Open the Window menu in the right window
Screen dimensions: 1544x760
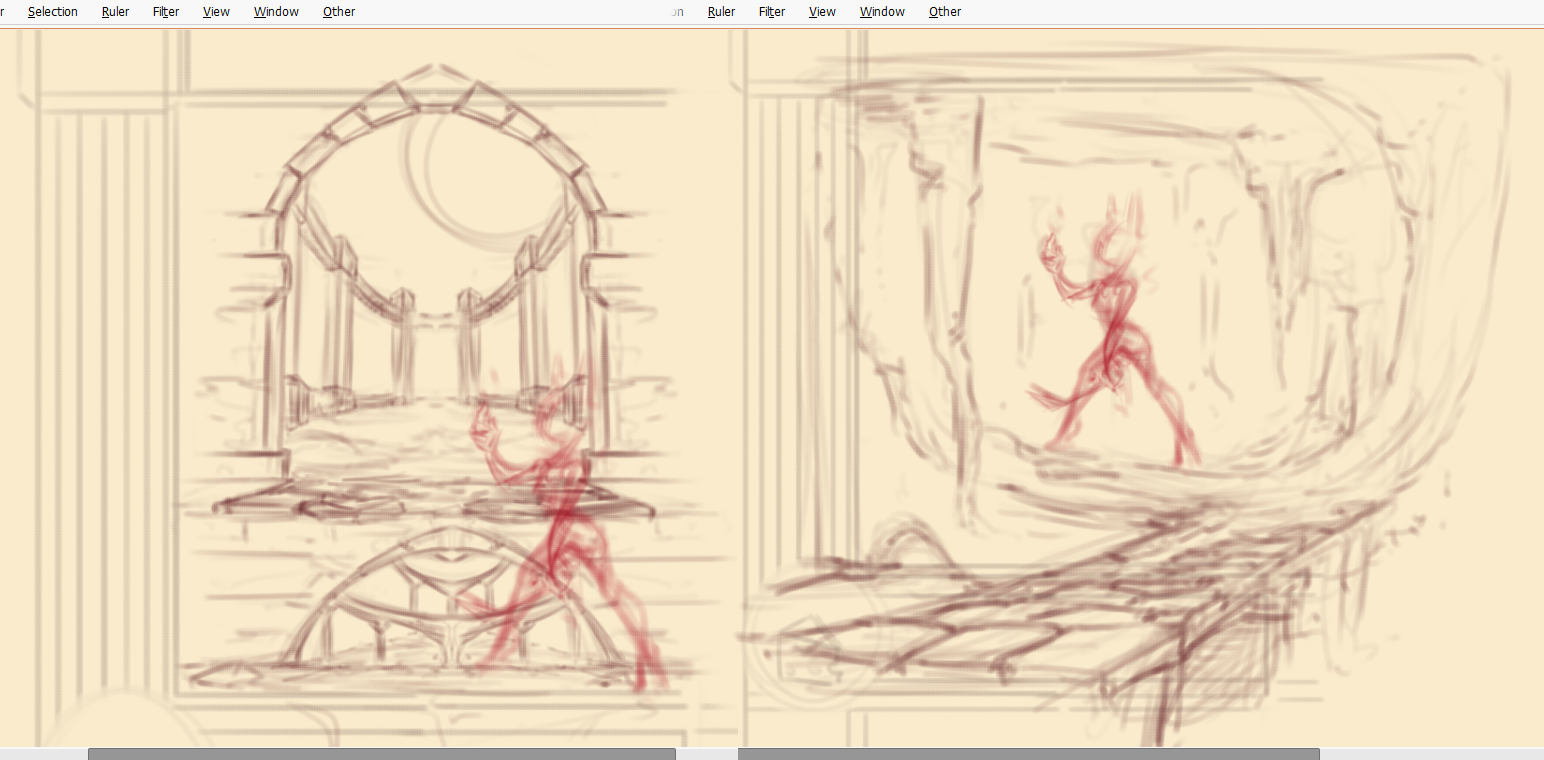(x=882, y=12)
